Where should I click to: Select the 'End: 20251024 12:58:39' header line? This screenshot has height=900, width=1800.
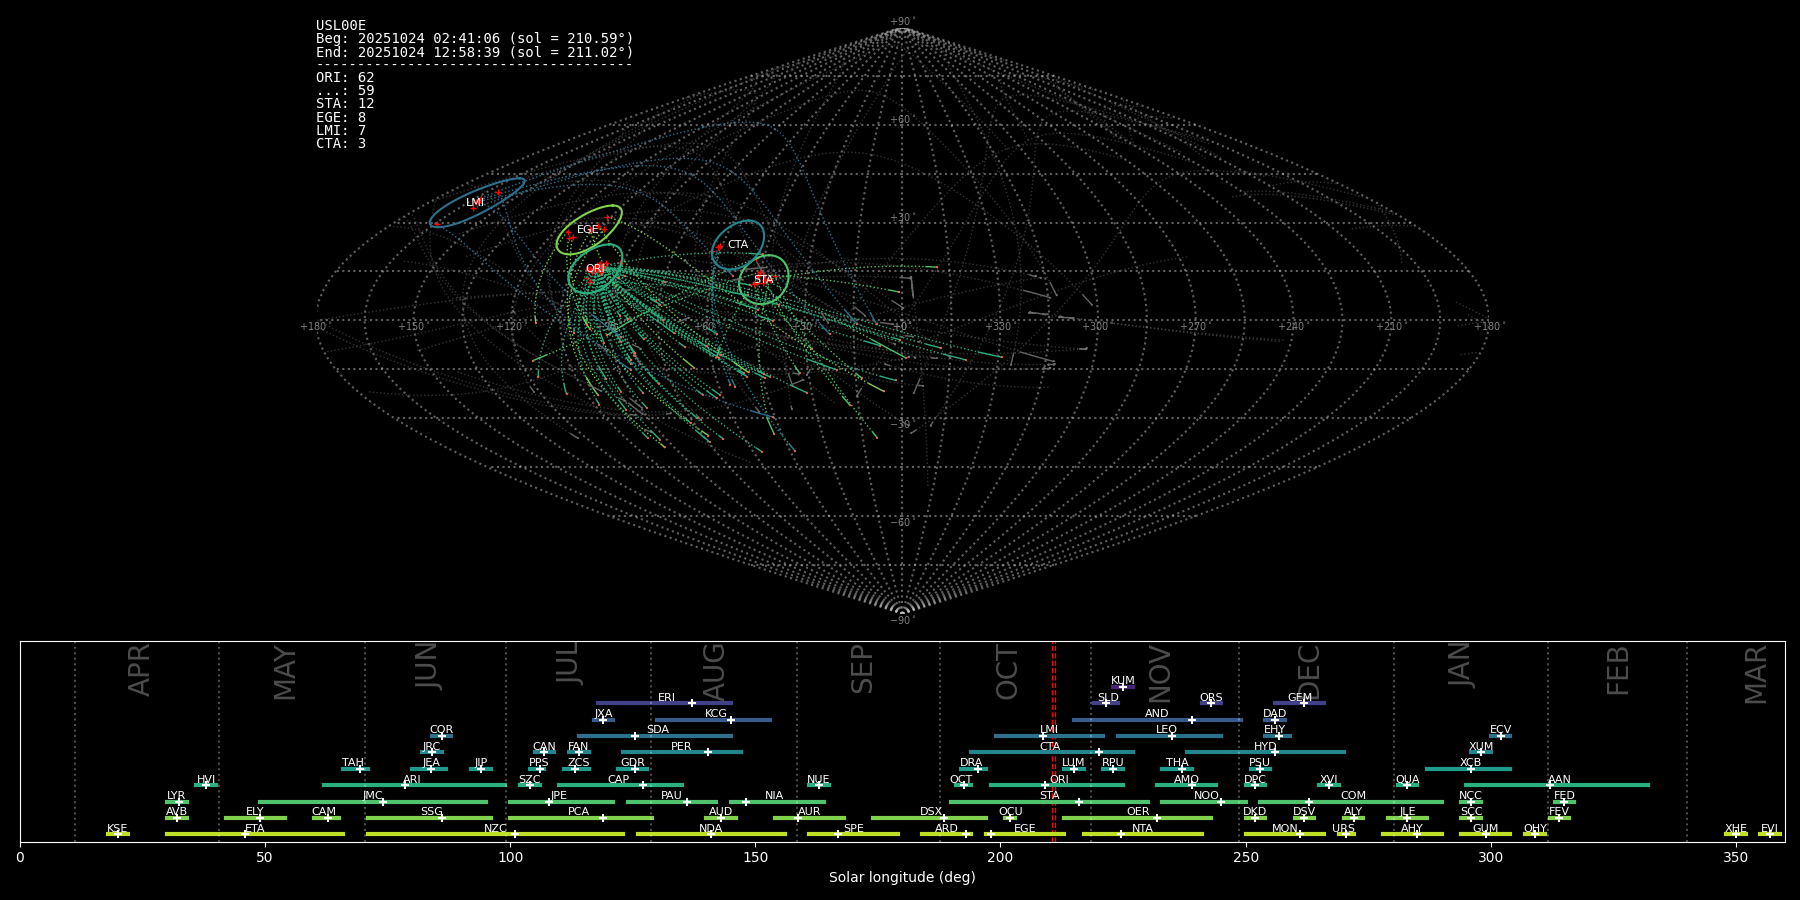pyautogui.click(x=475, y=52)
